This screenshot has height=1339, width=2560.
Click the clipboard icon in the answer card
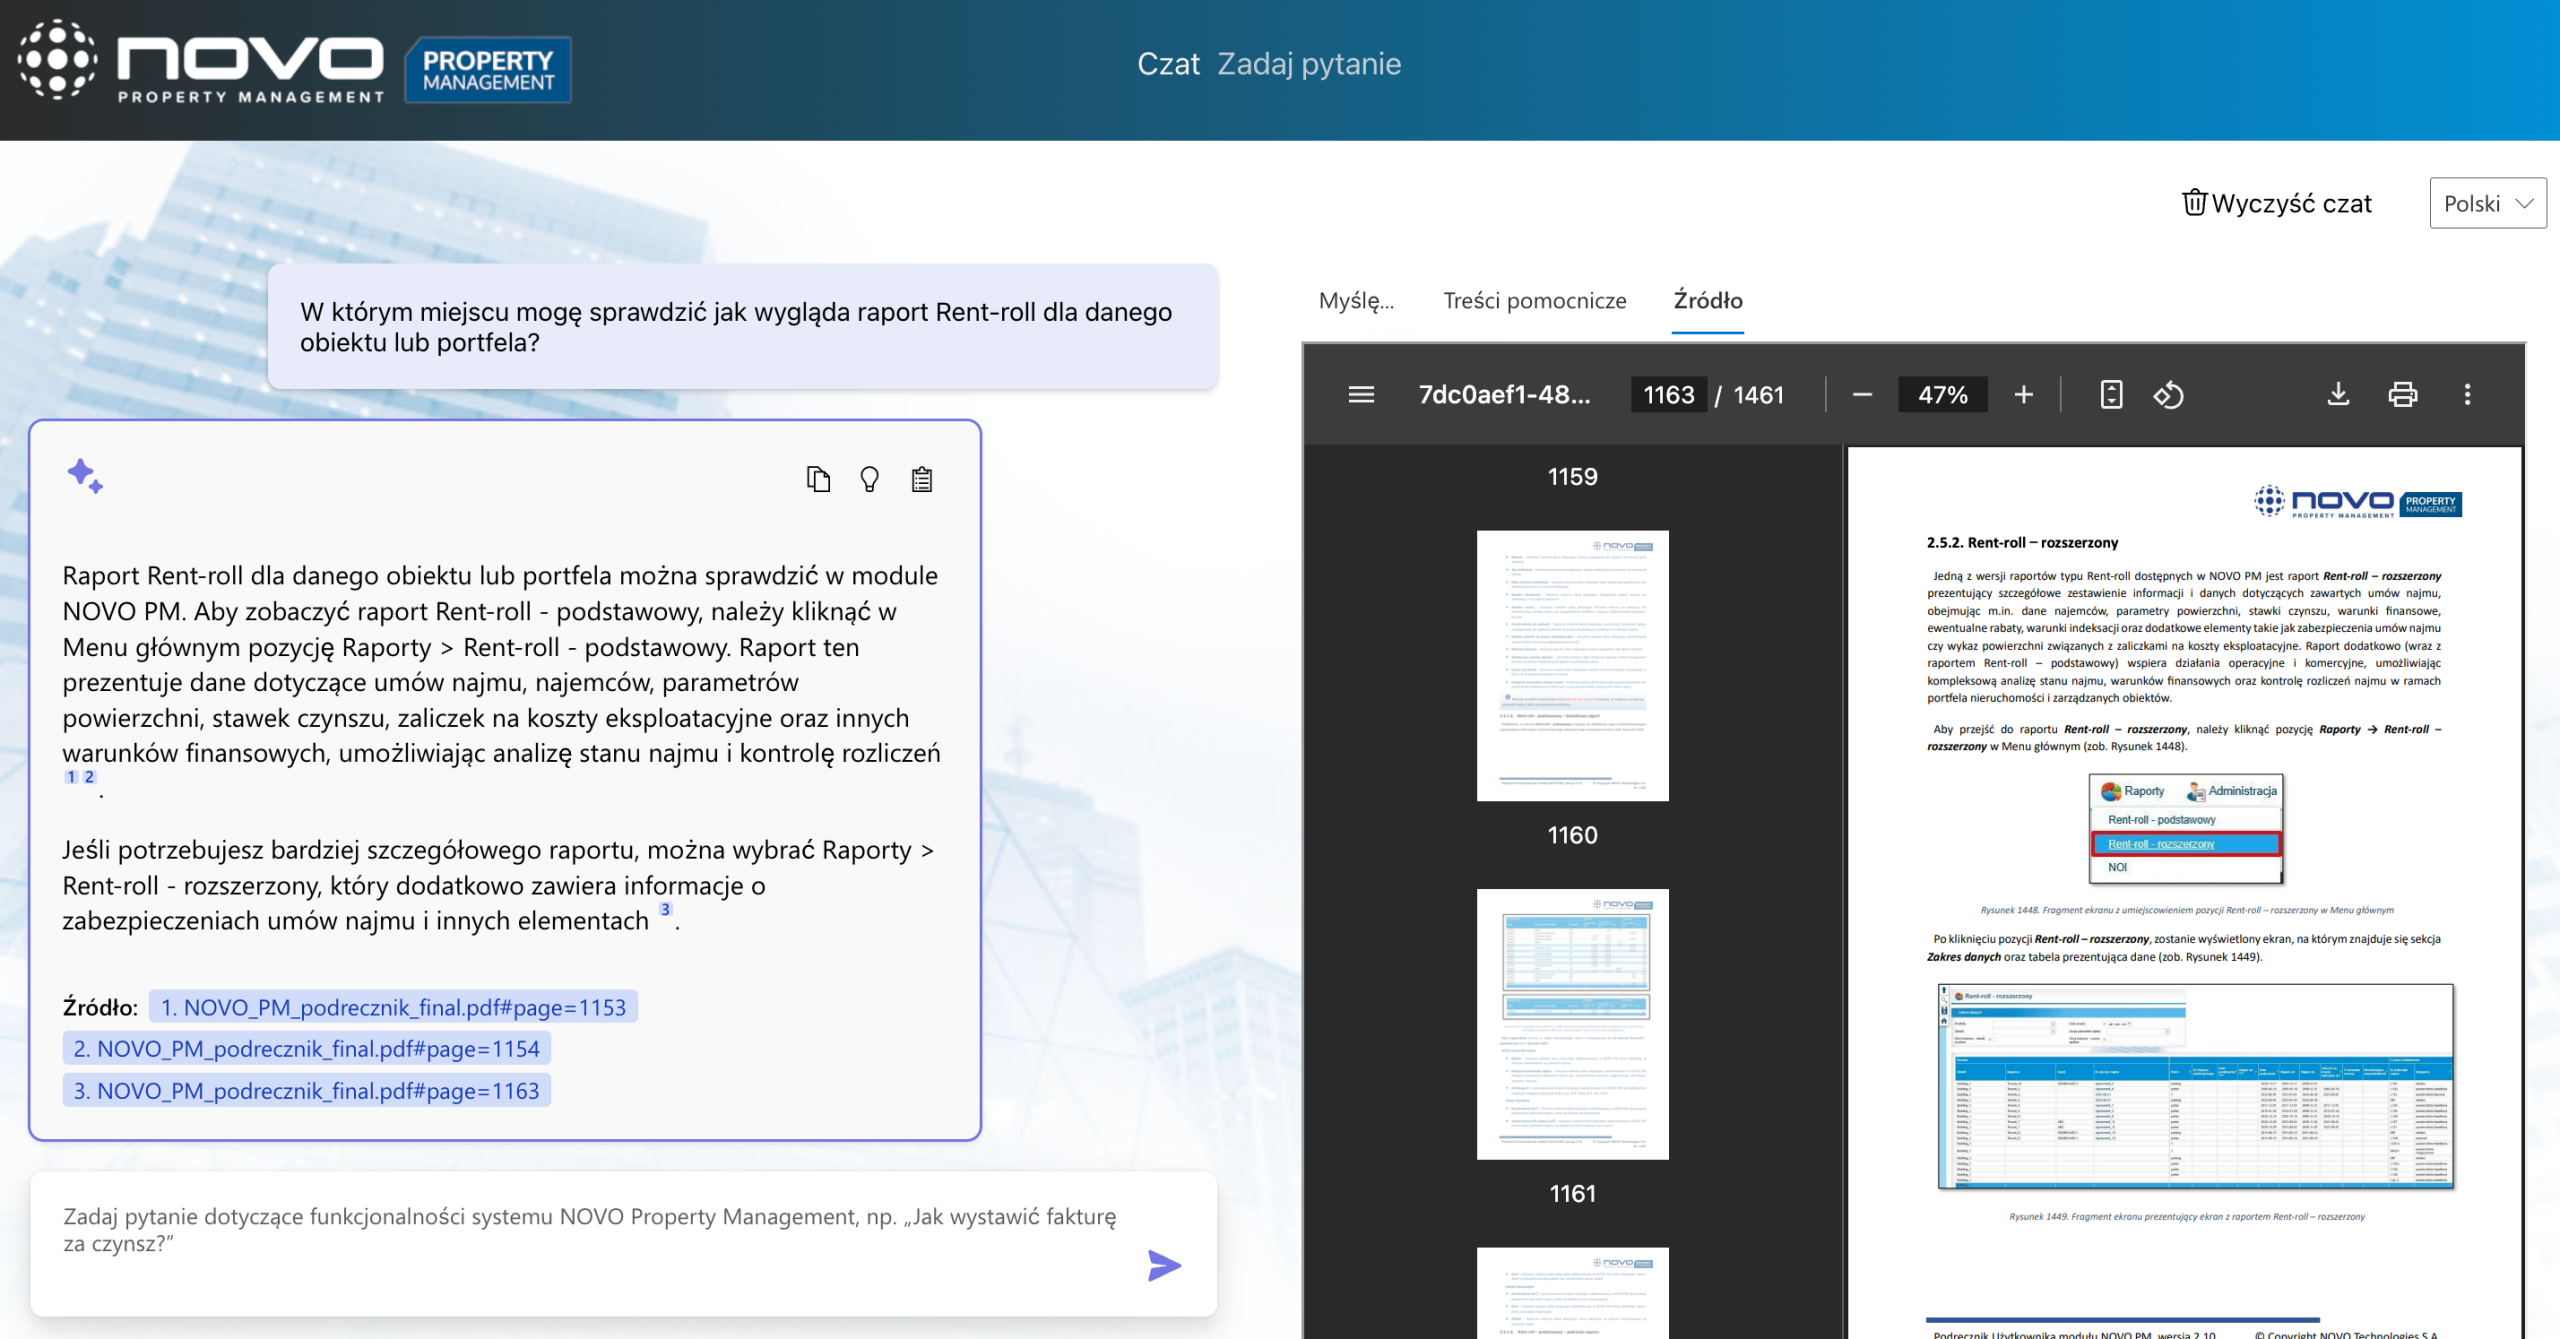(922, 480)
